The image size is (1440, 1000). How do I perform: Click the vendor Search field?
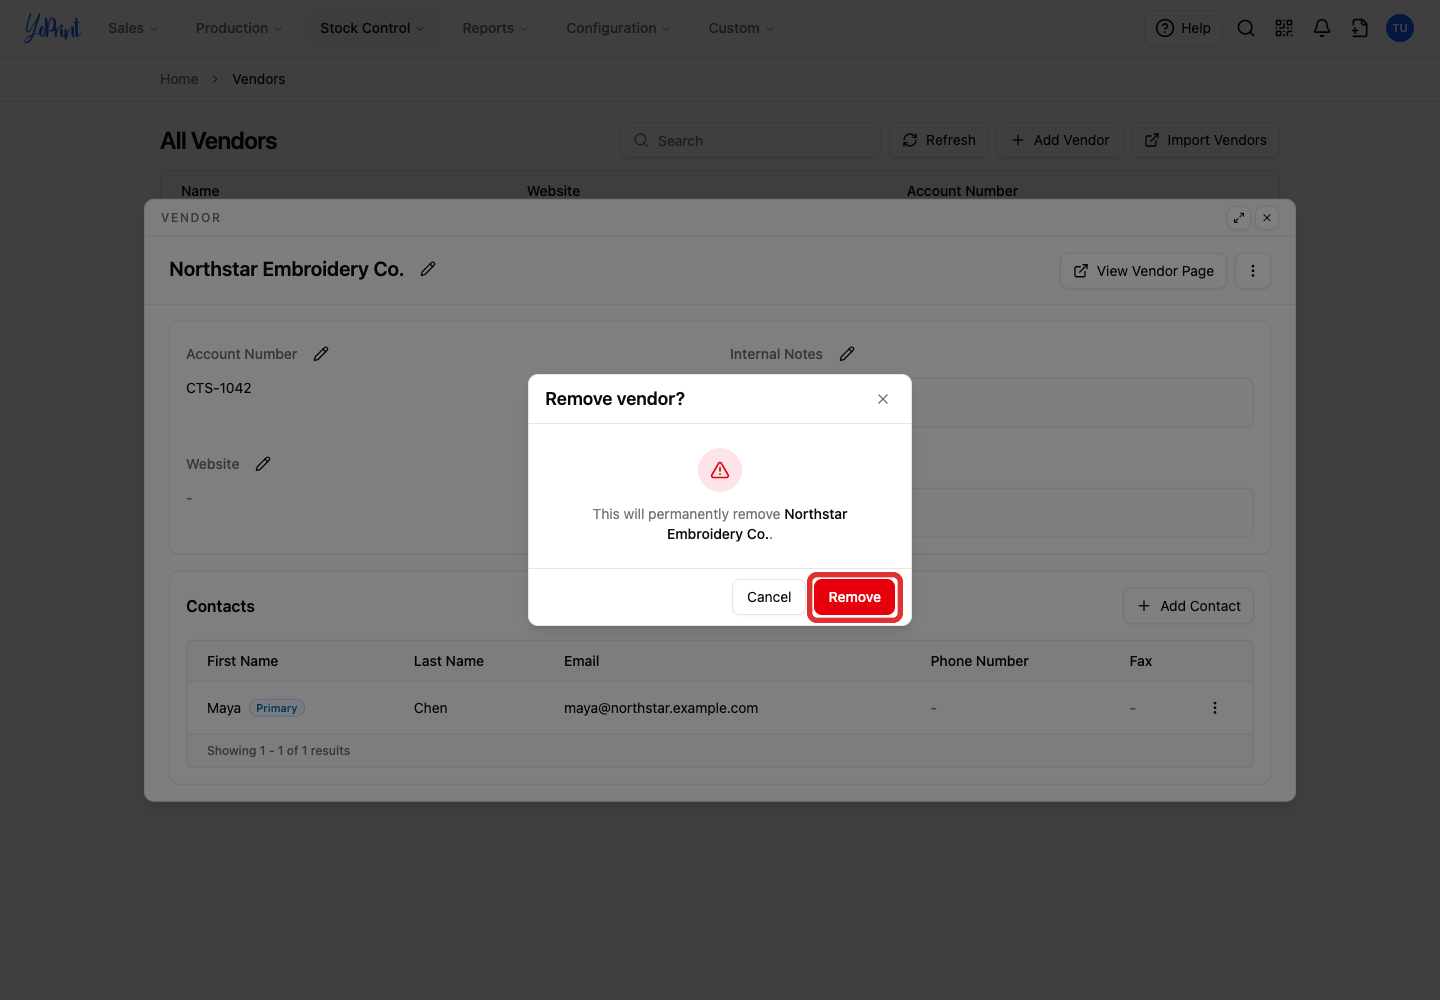click(x=750, y=140)
